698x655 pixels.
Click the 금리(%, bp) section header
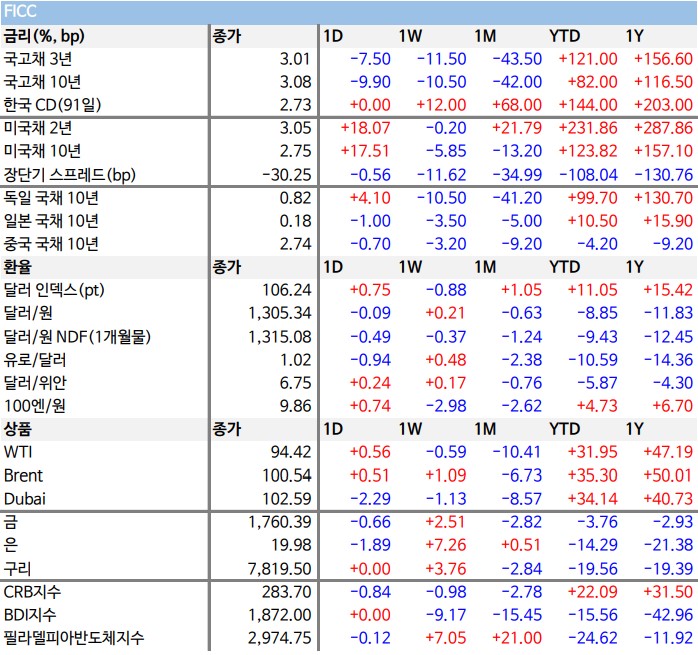44,36
